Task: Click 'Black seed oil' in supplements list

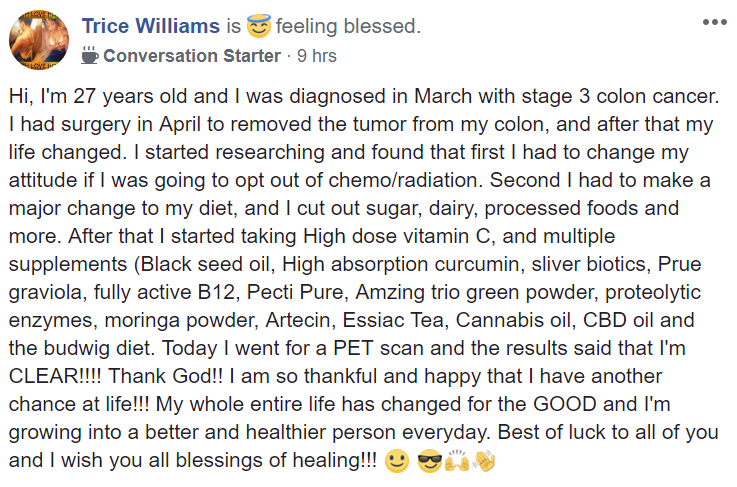Action: [x=208, y=264]
